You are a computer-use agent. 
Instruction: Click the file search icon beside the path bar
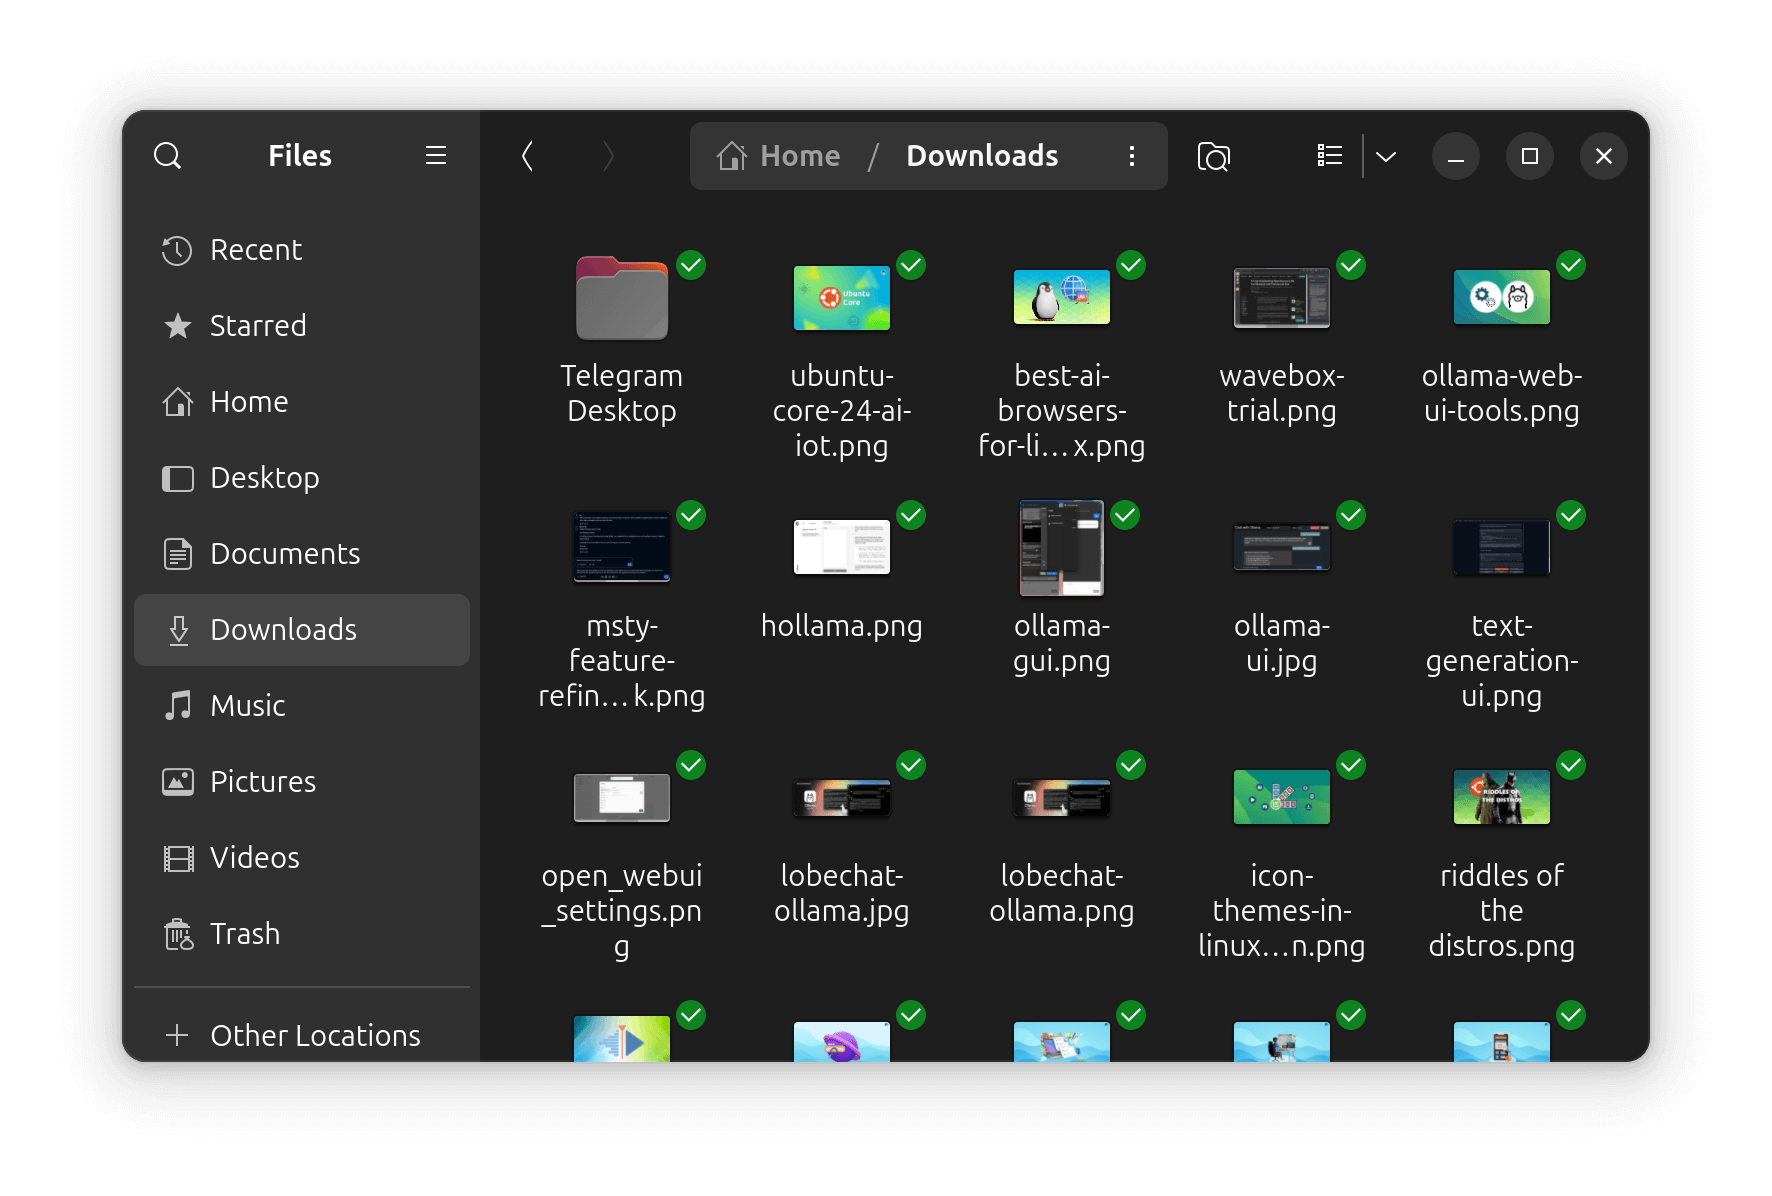(x=1213, y=156)
